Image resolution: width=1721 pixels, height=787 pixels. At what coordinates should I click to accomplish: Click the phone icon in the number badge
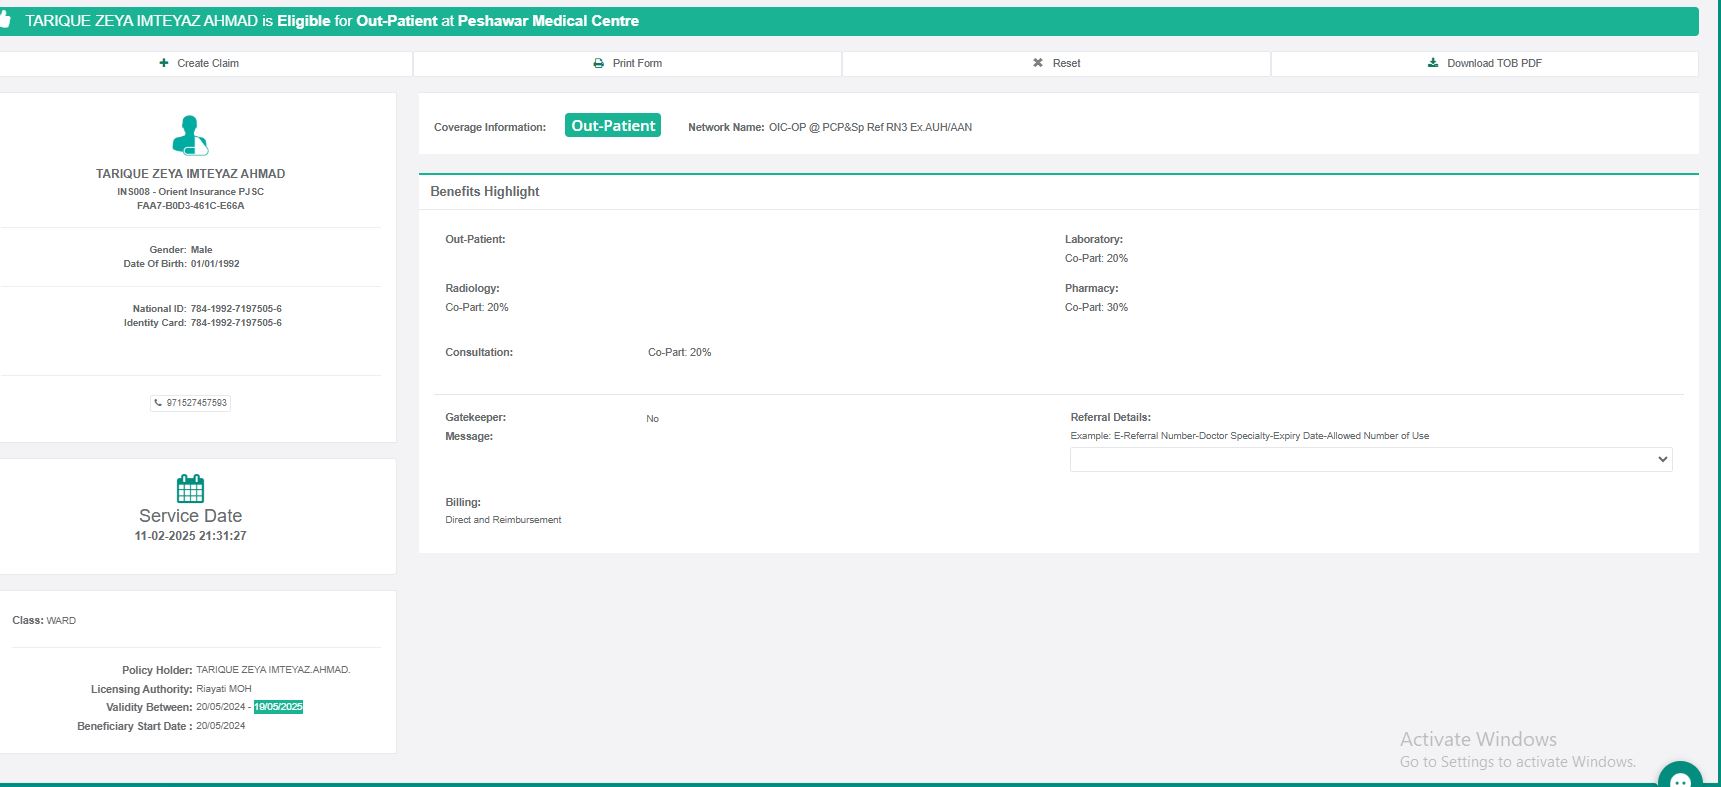click(x=158, y=403)
